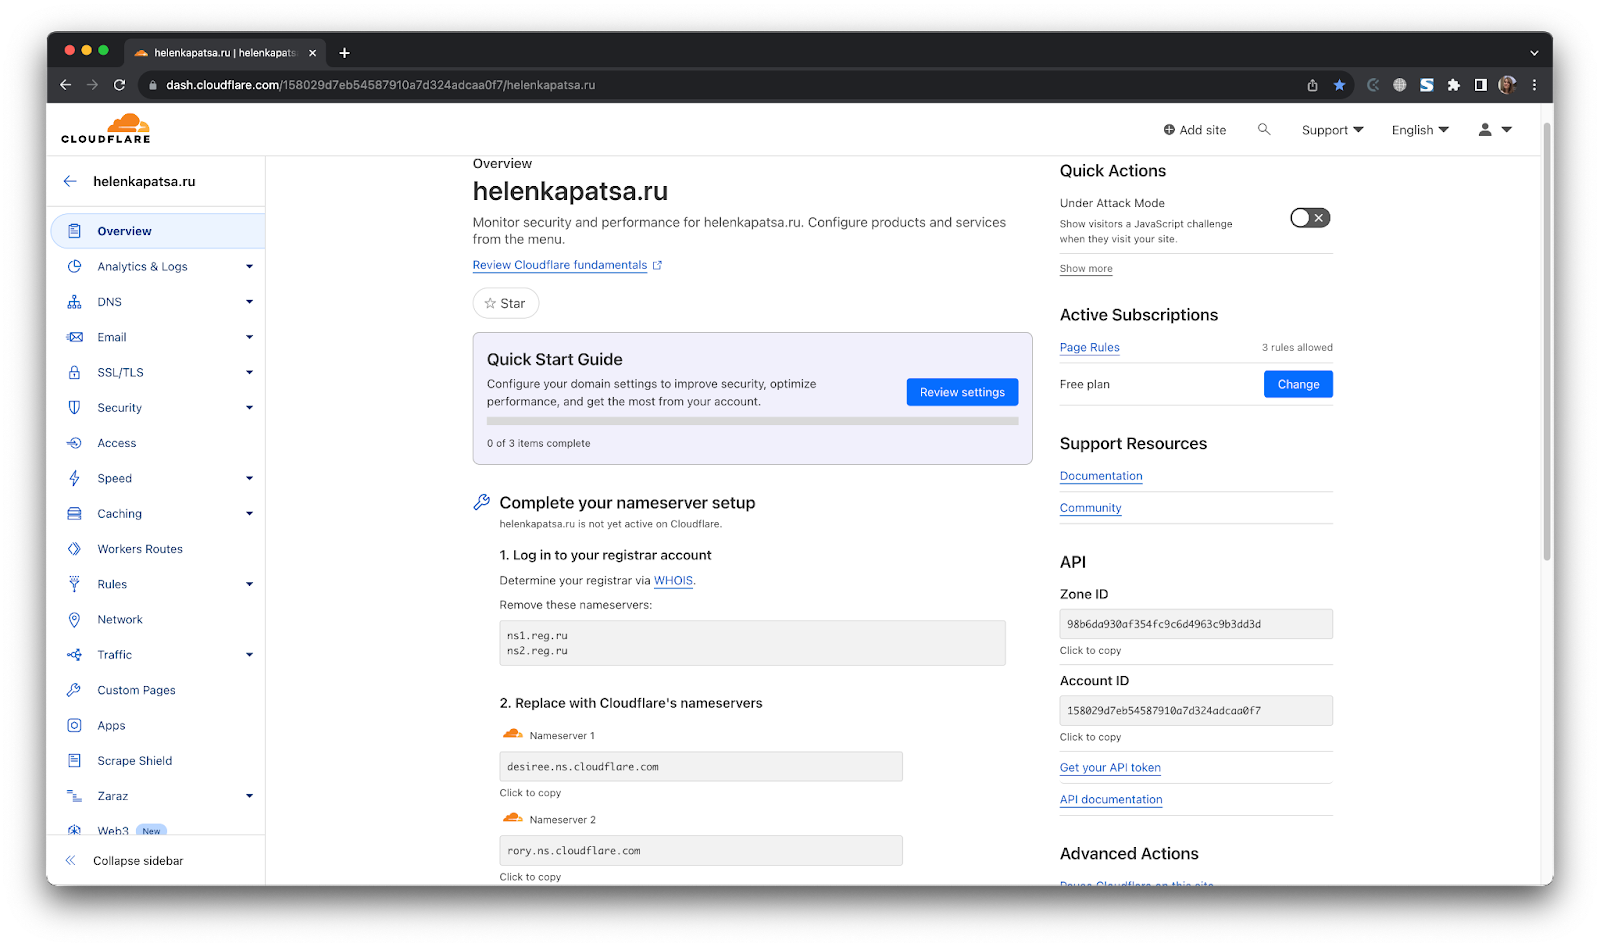
Task: Click the Custom Pages wrench icon
Action: click(x=74, y=690)
